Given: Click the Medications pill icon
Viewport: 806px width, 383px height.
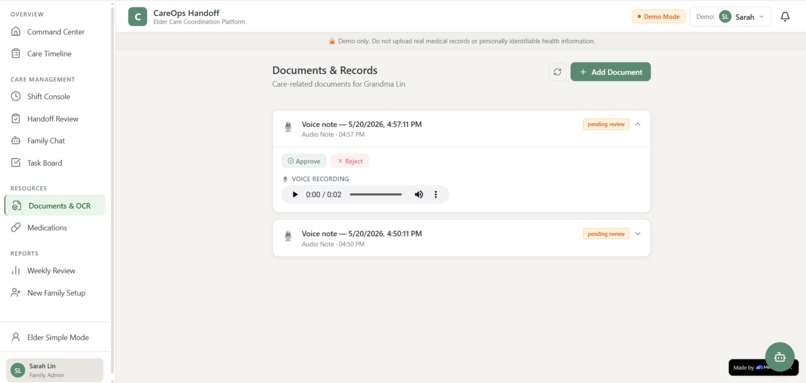Looking at the screenshot, I should [16, 227].
